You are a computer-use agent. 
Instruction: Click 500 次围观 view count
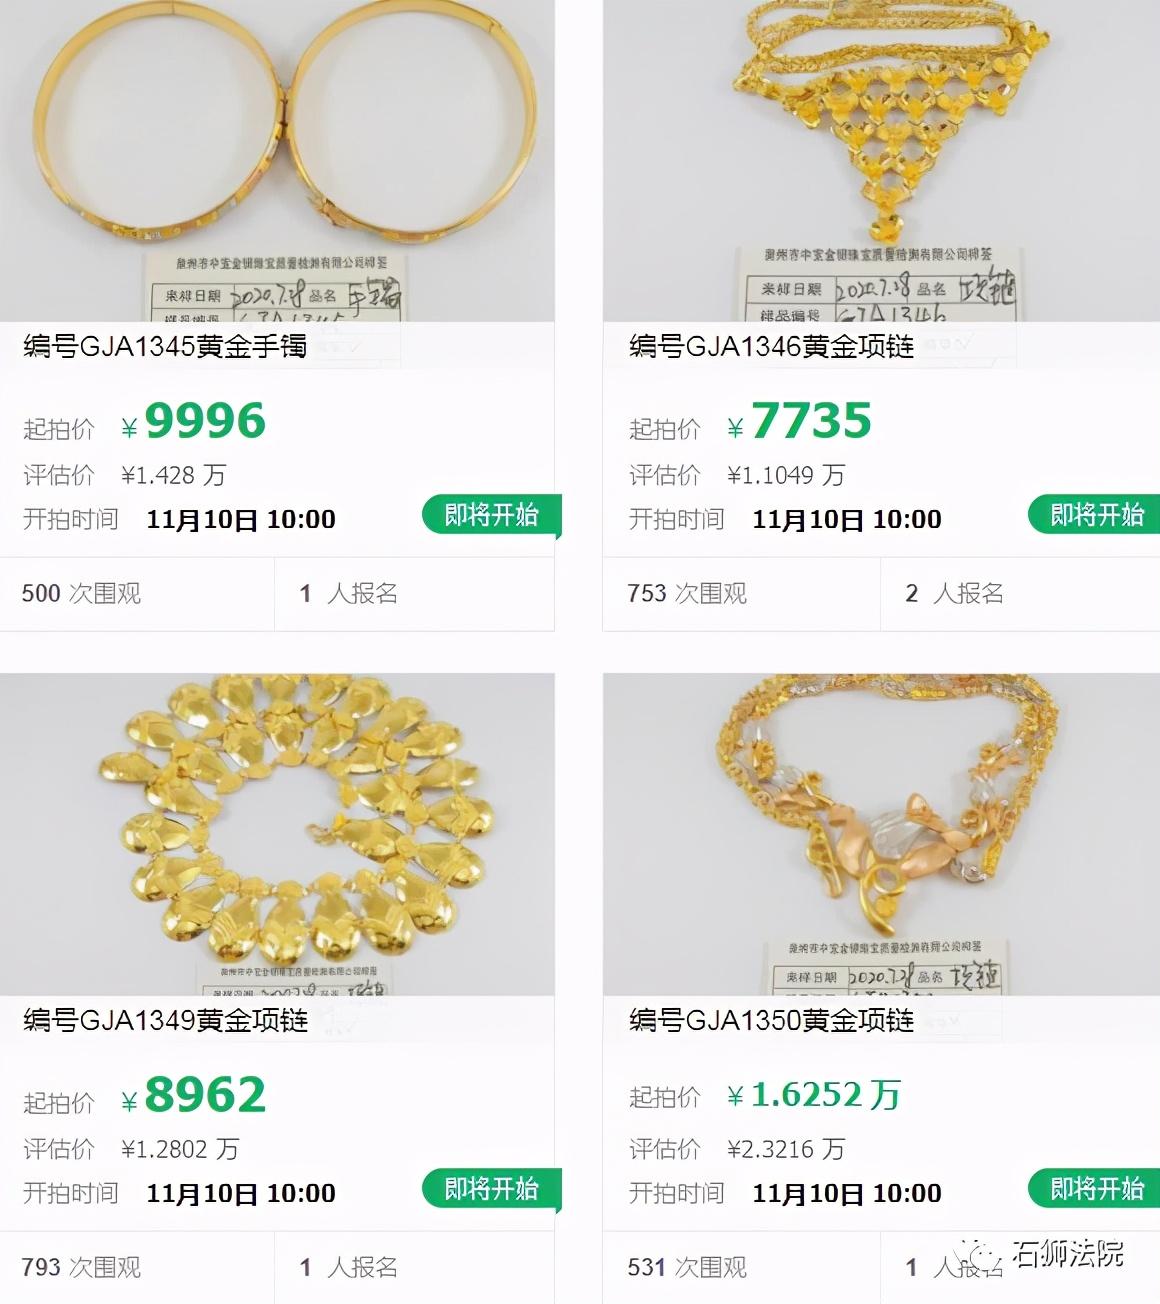(81, 594)
